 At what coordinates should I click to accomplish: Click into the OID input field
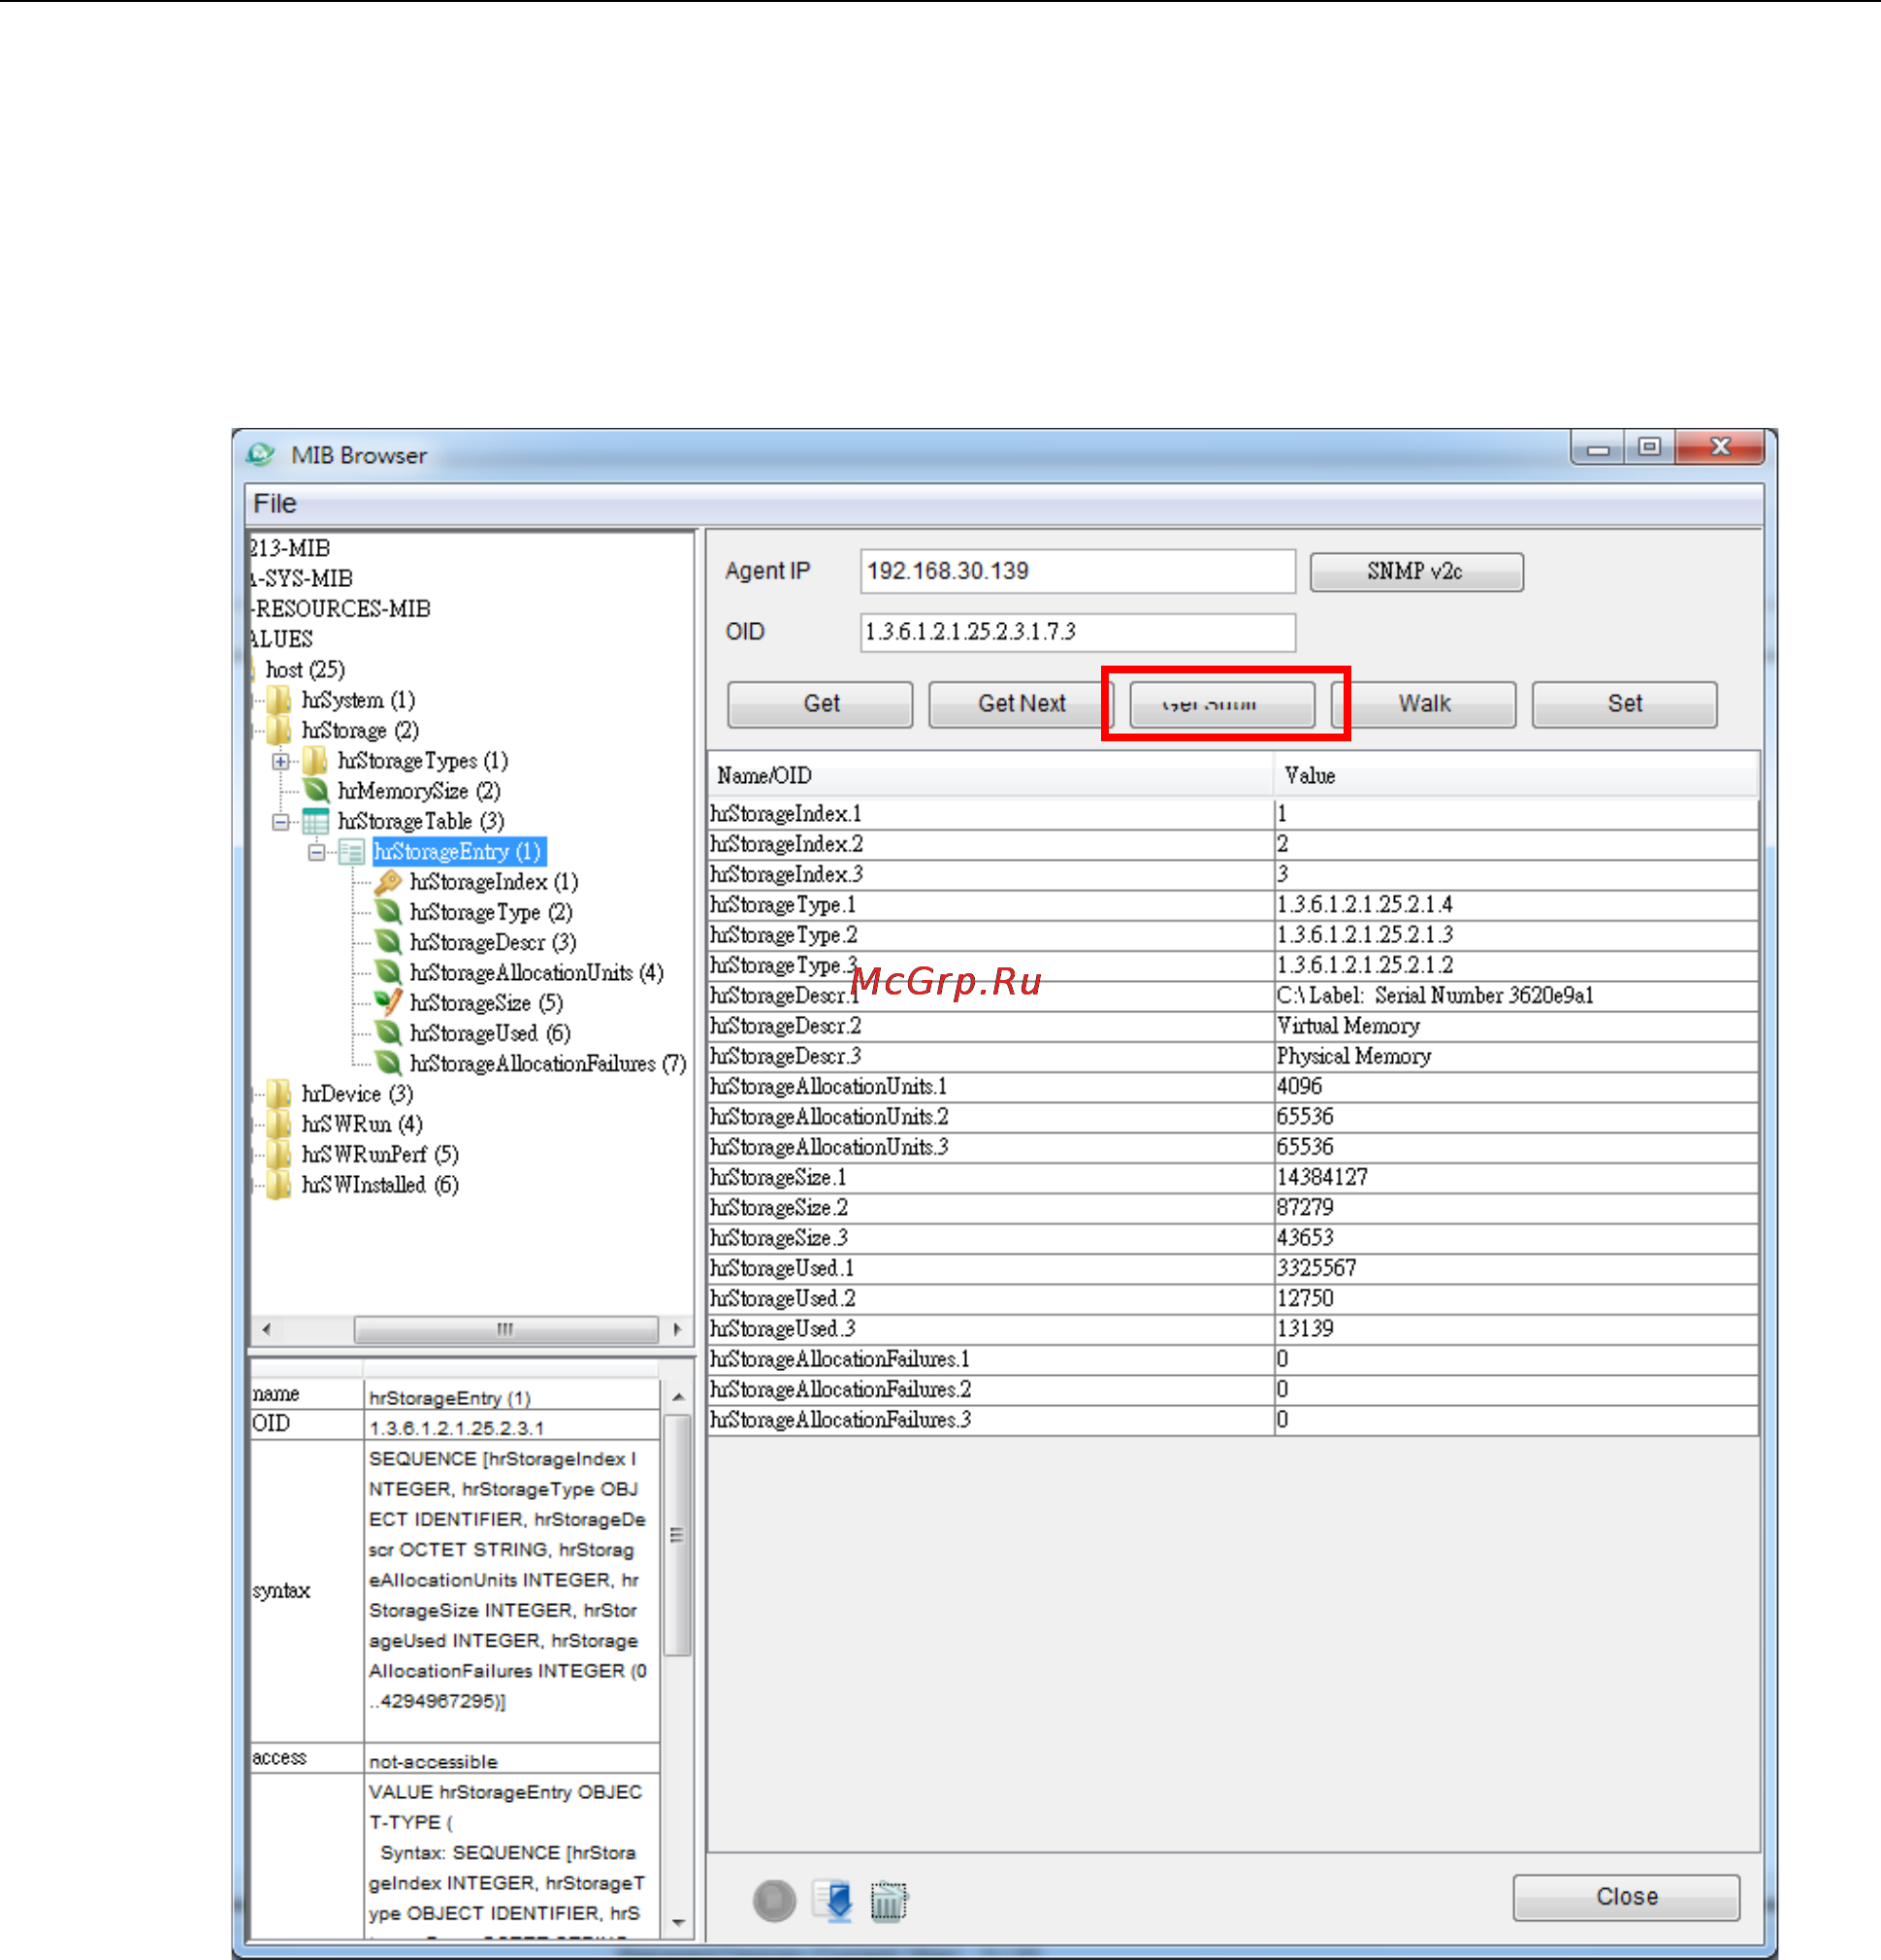pos(1078,632)
